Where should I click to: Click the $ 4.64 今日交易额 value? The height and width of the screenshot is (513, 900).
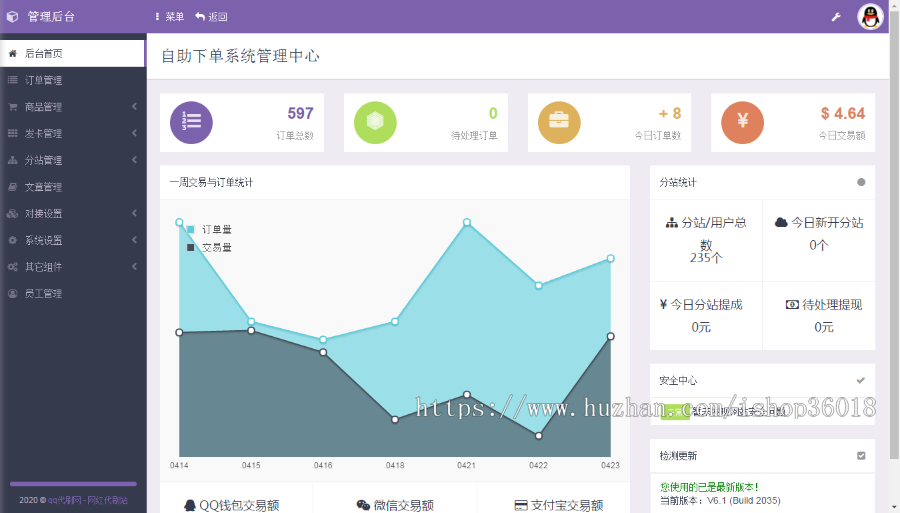(x=843, y=113)
